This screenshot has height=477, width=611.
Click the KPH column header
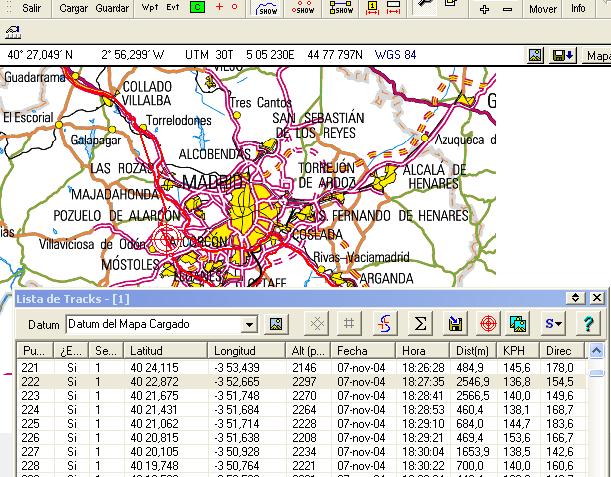pyautogui.click(x=518, y=351)
